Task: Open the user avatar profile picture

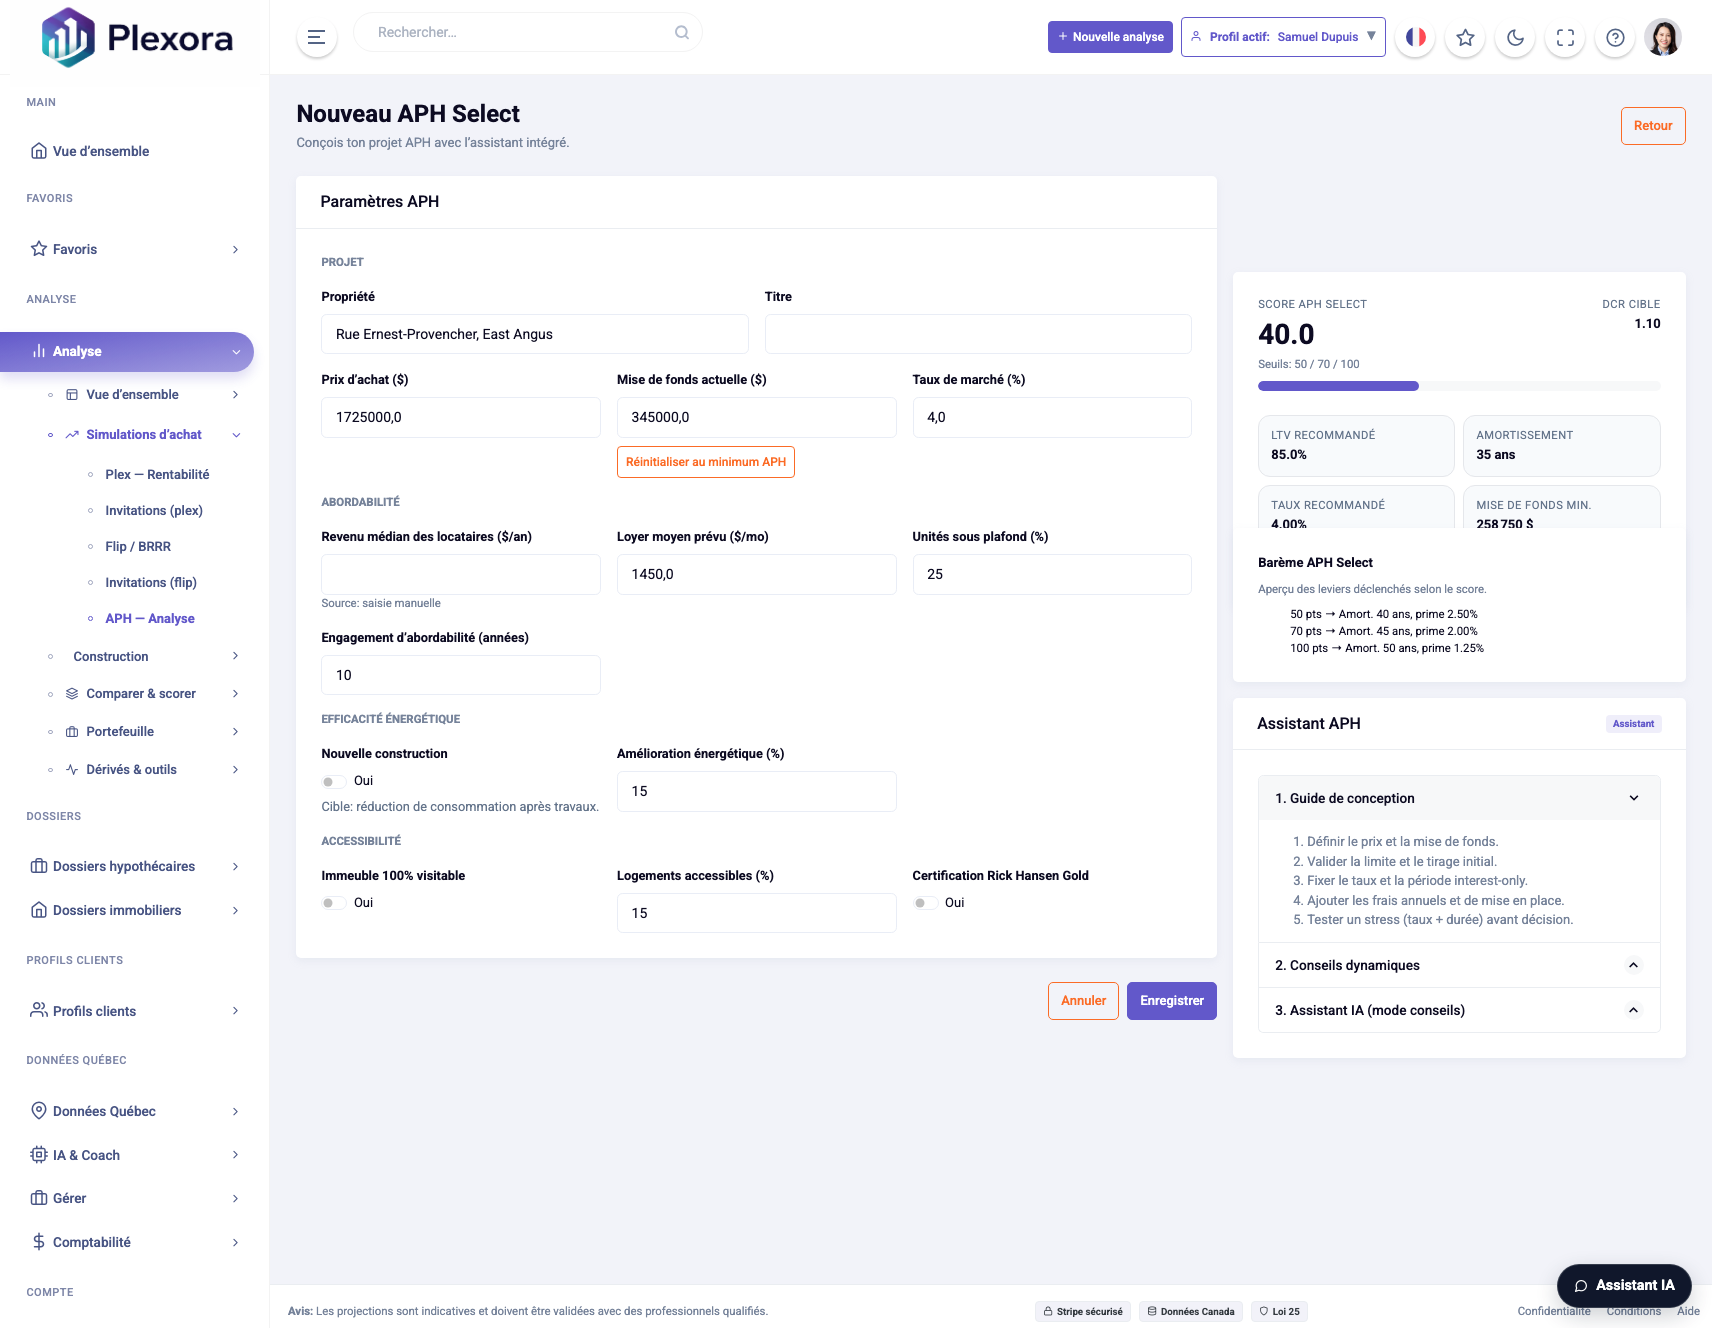Action: (1663, 37)
